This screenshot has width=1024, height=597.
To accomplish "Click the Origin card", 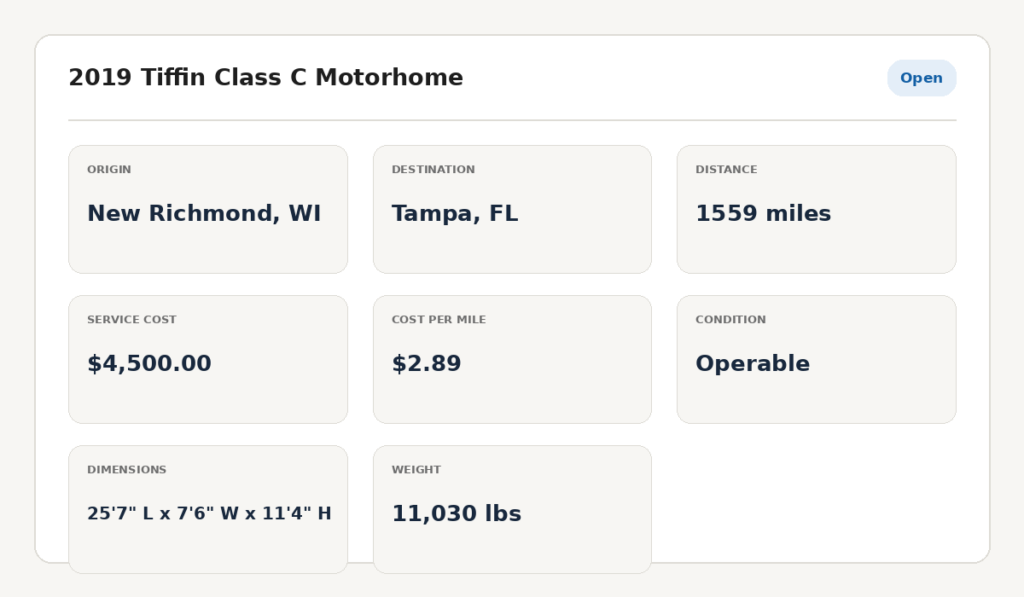I will pyautogui.click(x=208, y=209).
